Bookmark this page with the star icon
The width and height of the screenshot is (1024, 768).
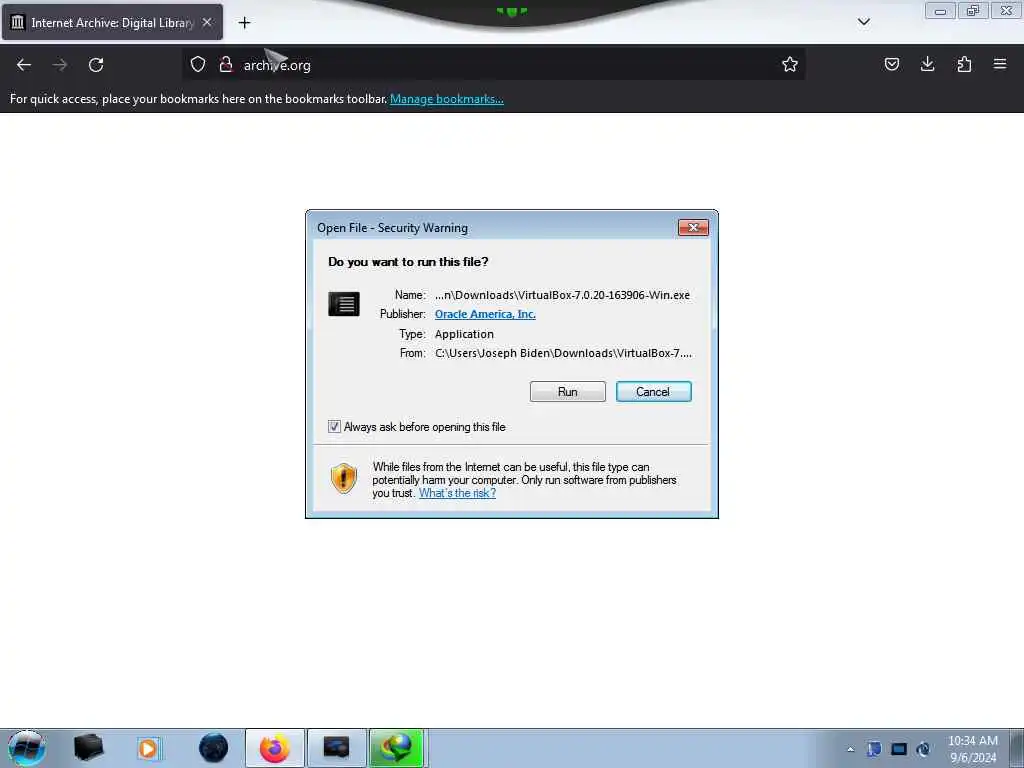coord(790,64)
